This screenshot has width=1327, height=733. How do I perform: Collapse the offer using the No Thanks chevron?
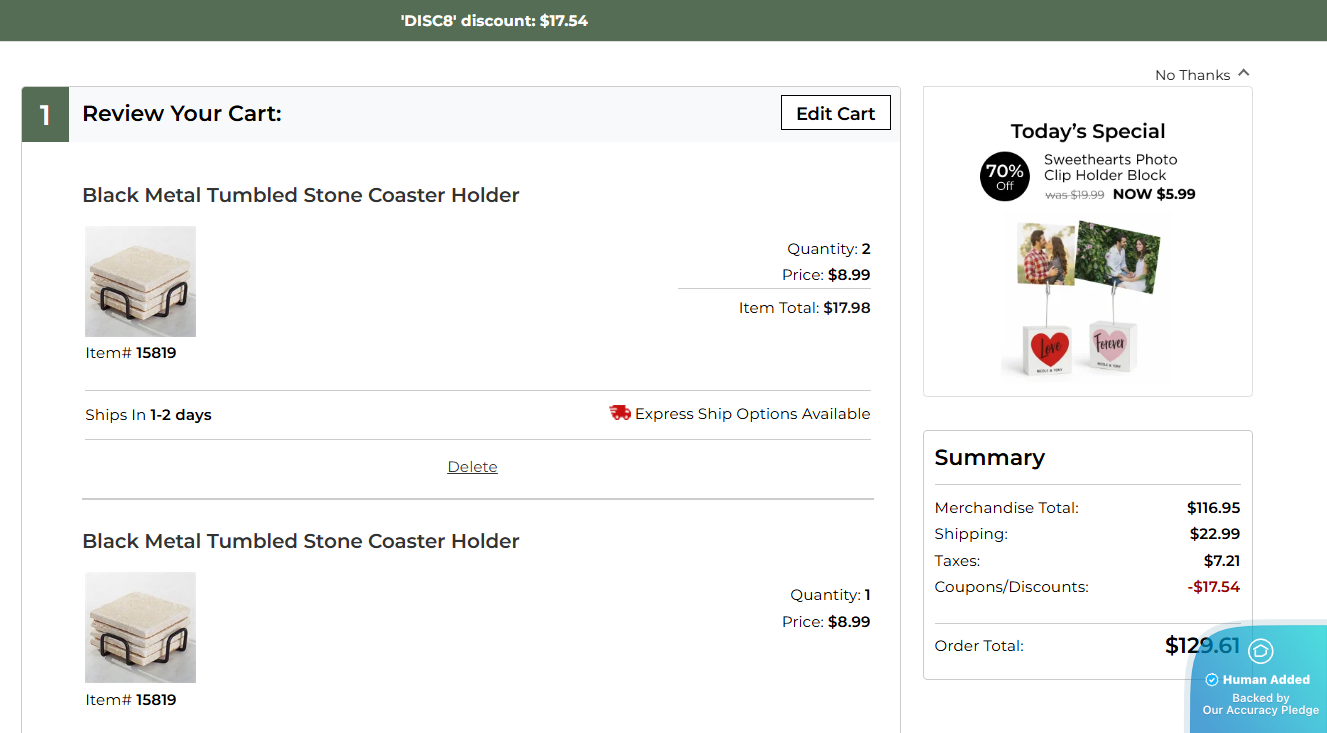point(1243,73)
